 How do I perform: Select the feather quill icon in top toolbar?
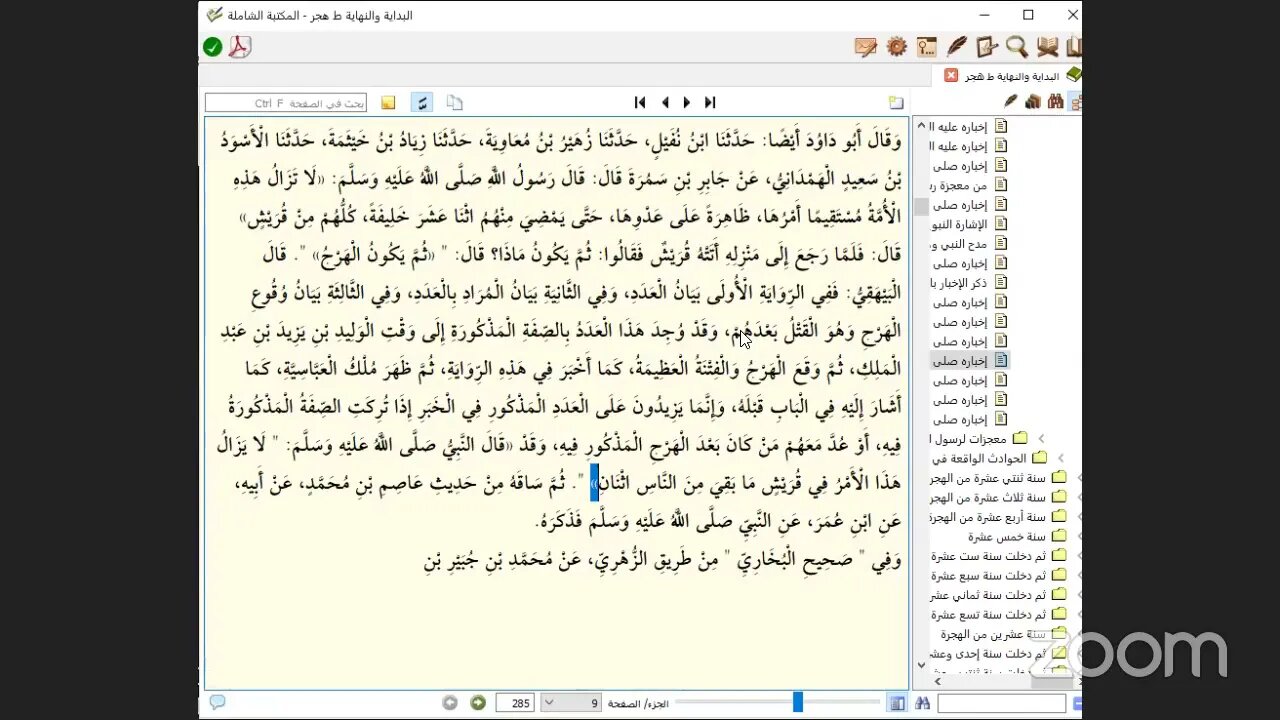click(x=957, y=47)
